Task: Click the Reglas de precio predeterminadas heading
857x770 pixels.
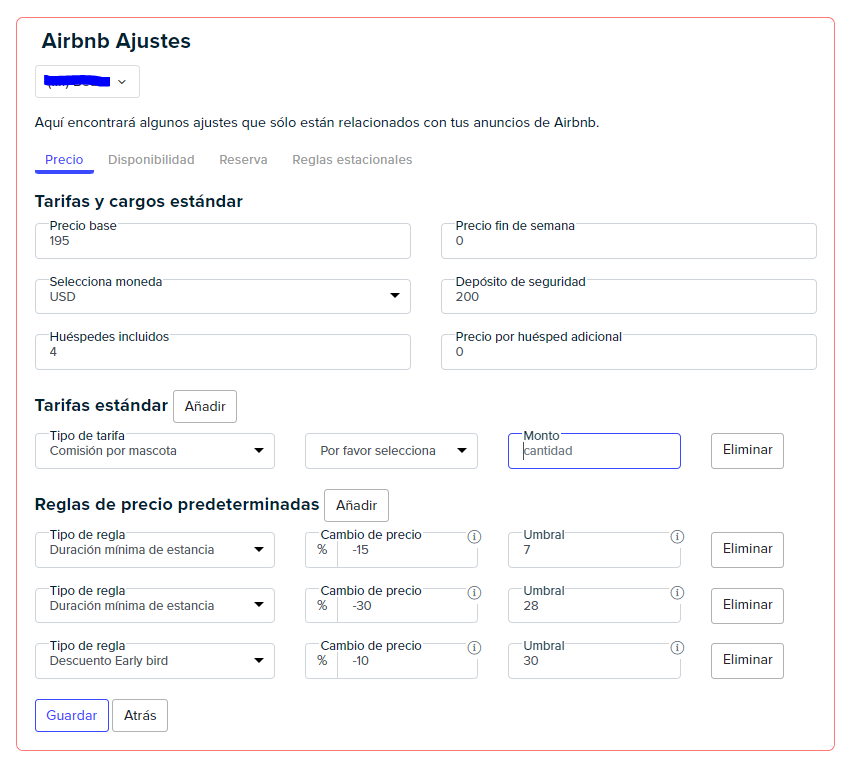Action: pyautogui.click(x=177, y=504)
